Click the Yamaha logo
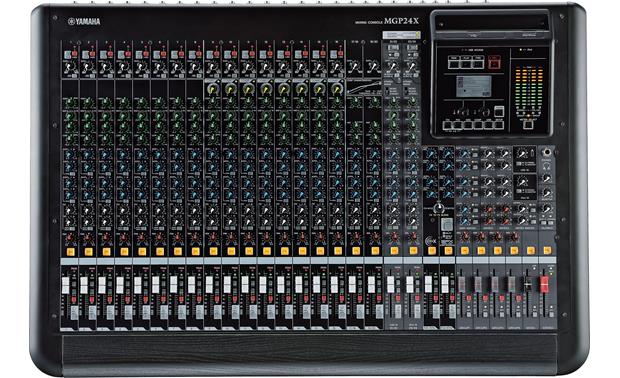 [x=84, y=21]
